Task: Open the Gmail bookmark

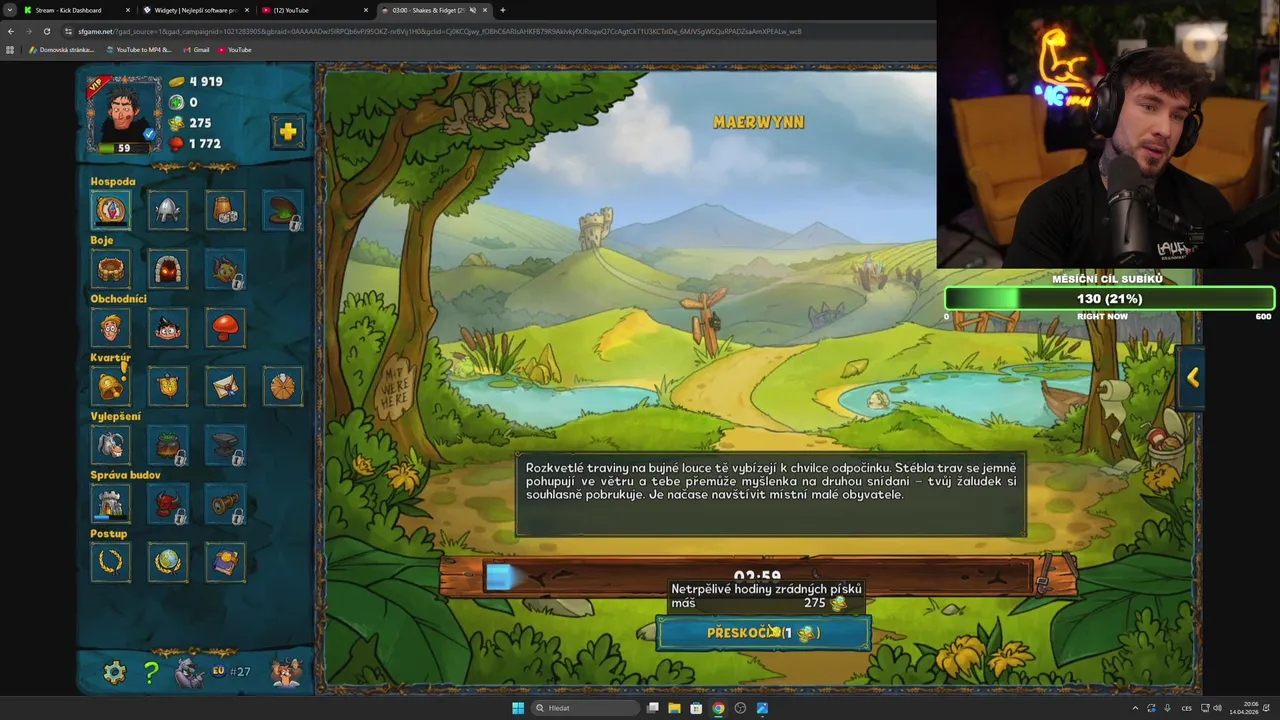Action: click(196, 49)
